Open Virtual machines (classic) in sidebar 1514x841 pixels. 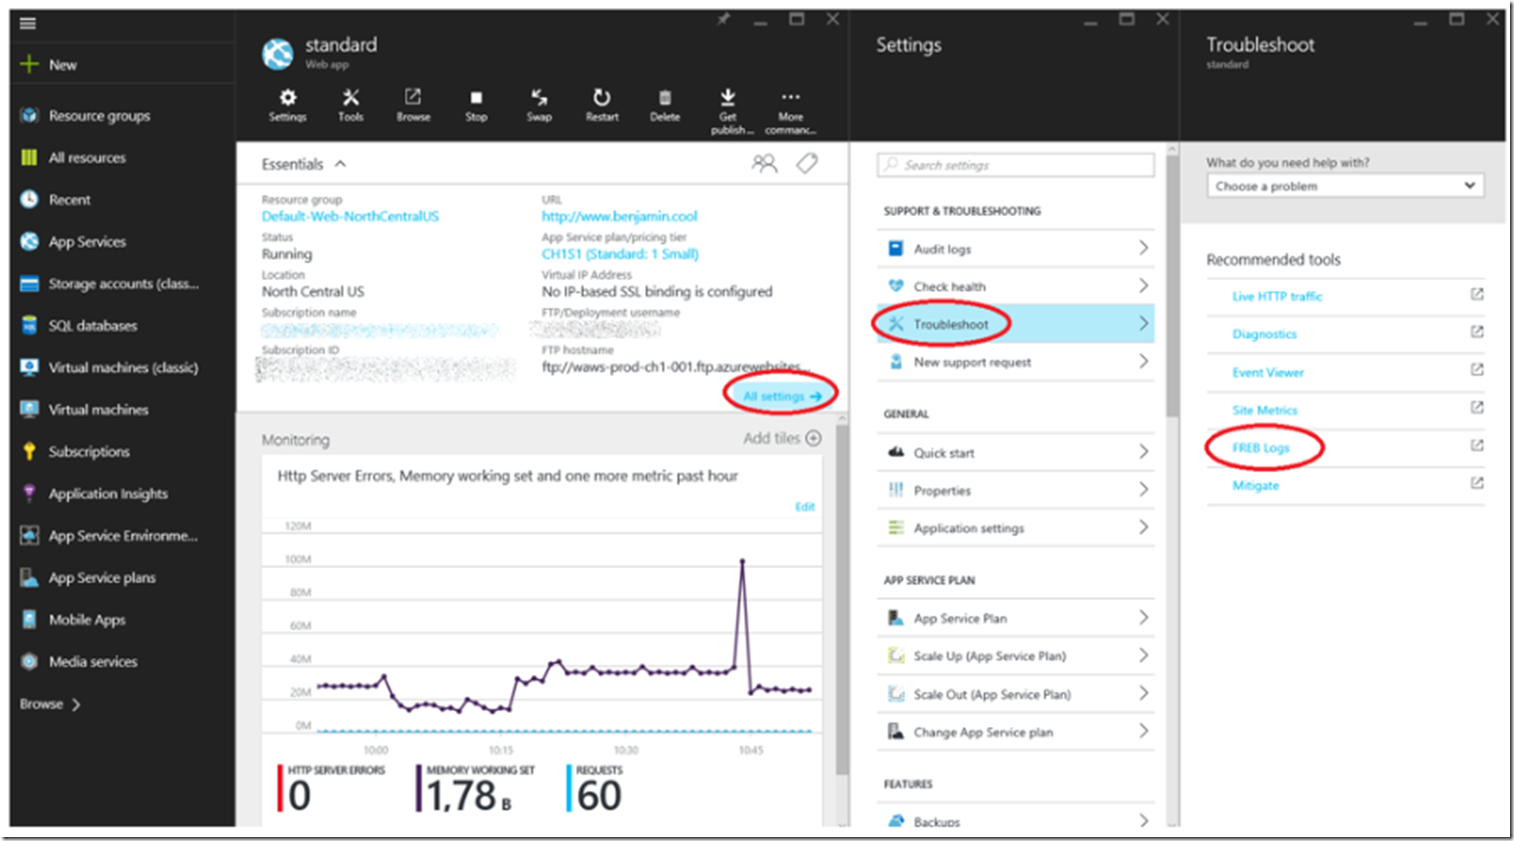[123, 368]
